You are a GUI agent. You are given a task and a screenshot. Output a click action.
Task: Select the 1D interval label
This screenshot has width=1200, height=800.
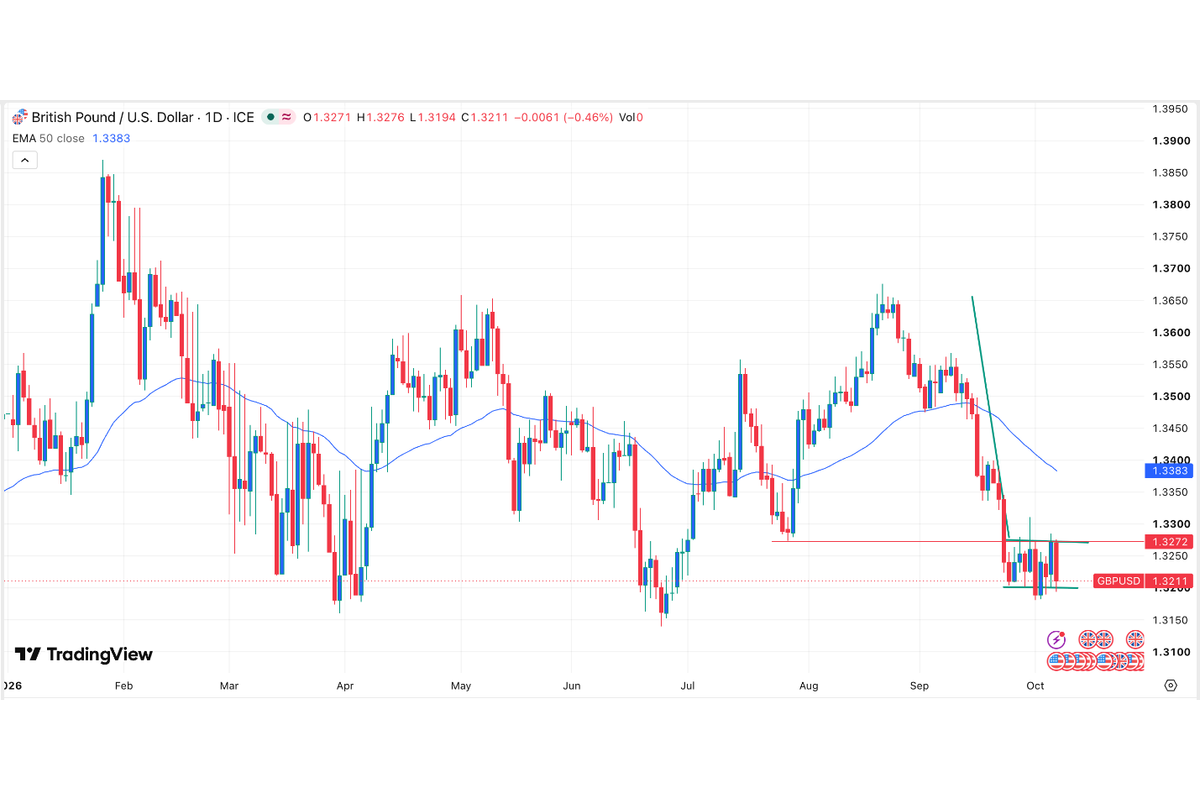click(x=214, y=117)
